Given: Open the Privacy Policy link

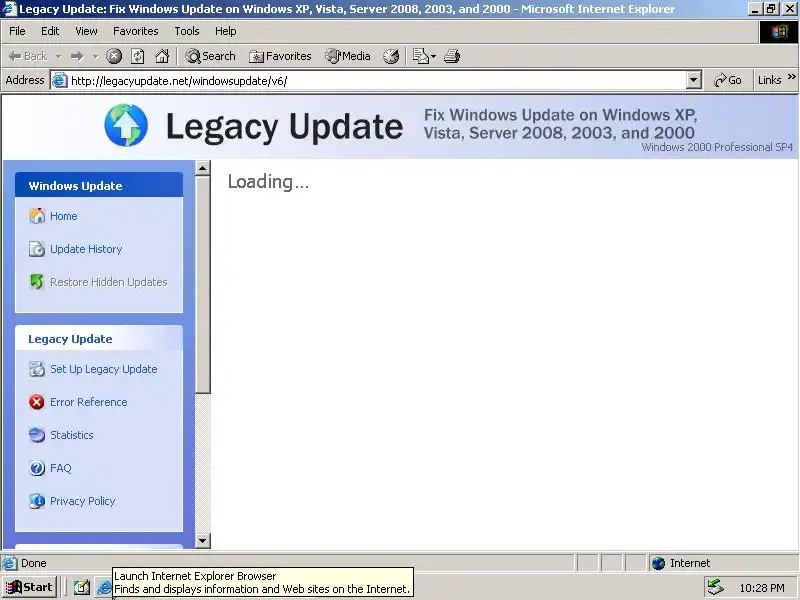Looking at the screenshot, I should [x=83, y=501].
